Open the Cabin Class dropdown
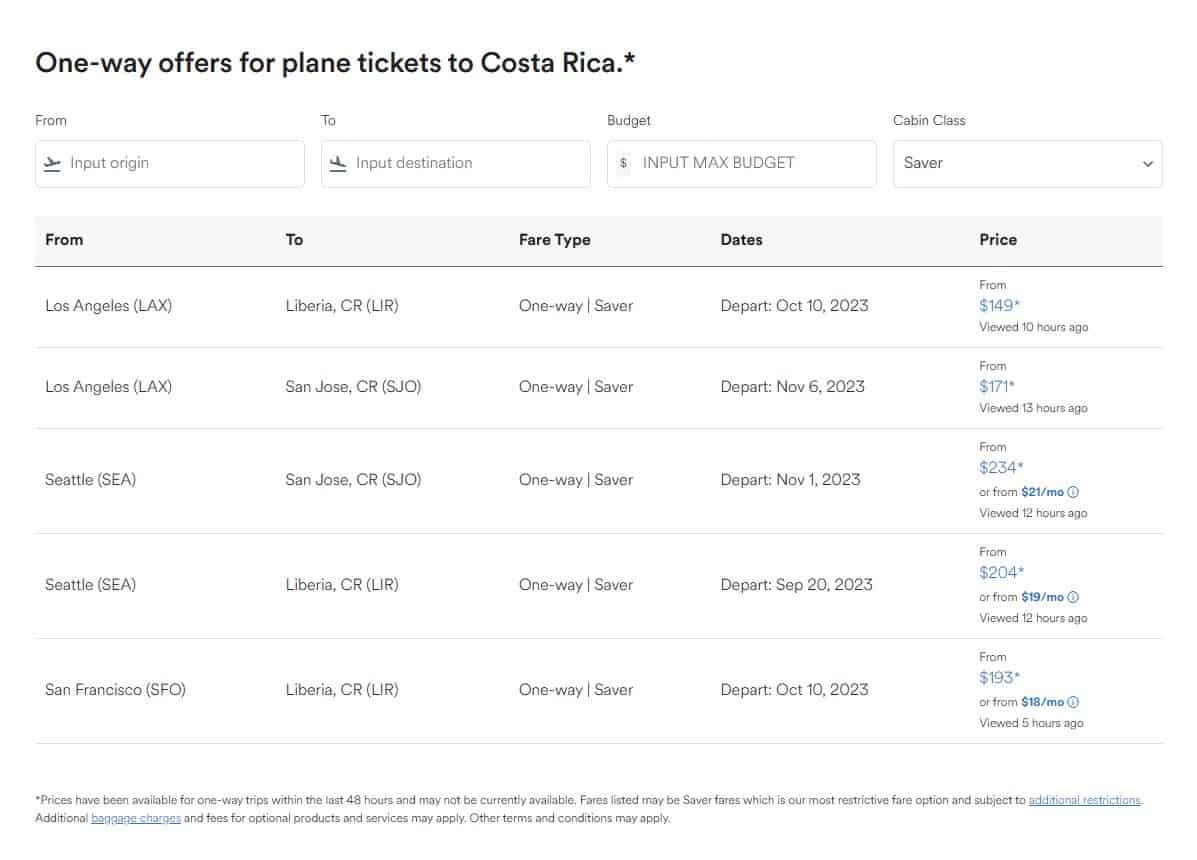Viewport: 1197px width, 860px height. (1026, 163)
